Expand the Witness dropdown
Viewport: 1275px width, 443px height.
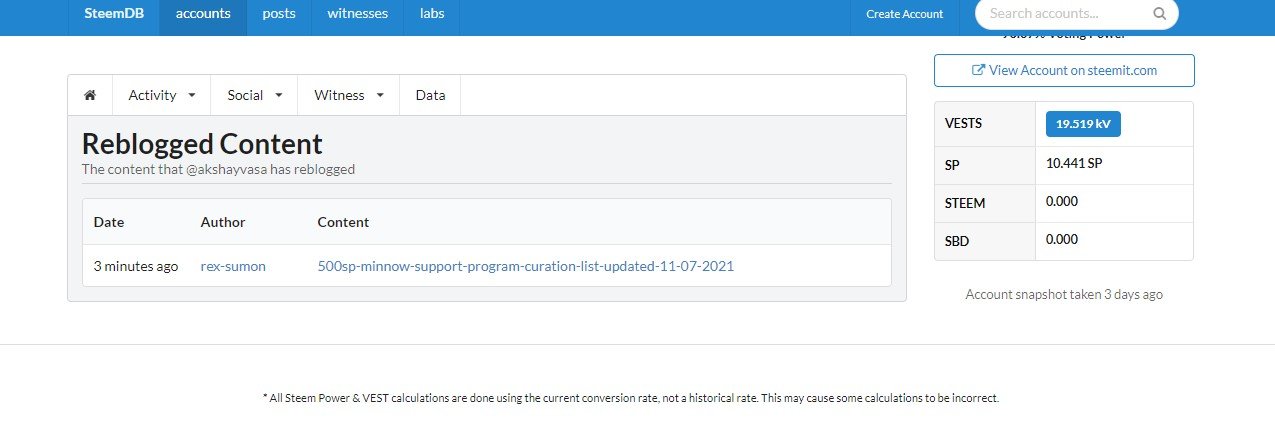pyautogui.click(x=349, y=95)
